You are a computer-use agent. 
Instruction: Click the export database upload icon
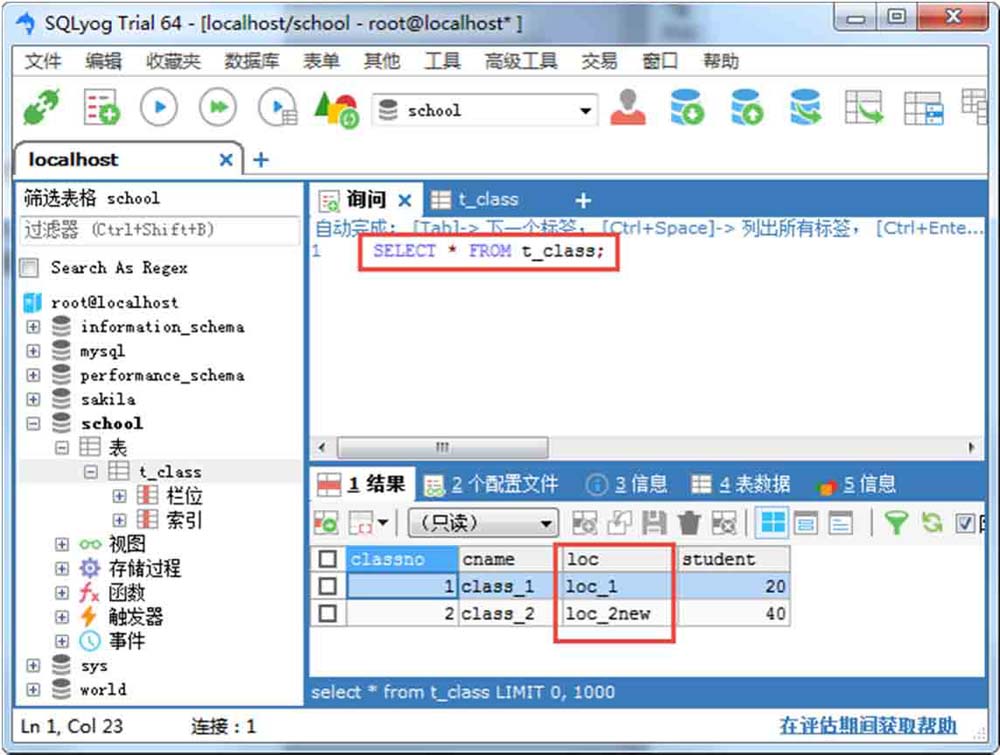pyautogui.click(x=747, y=106)
